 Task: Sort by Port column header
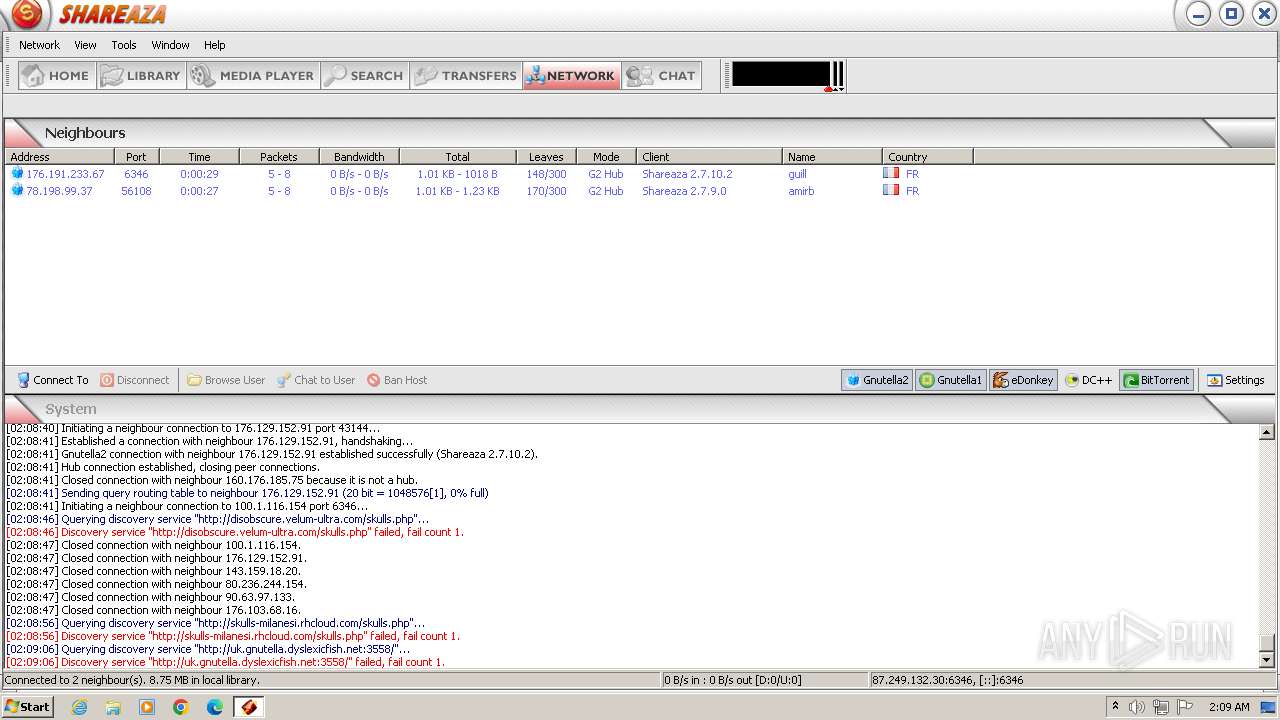point(137,157)
